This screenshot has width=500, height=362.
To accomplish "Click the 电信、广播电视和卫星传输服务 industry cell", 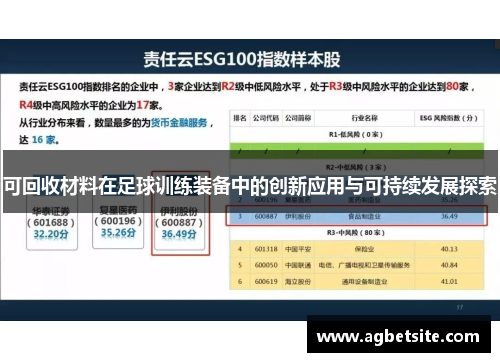I will (364, 265).
